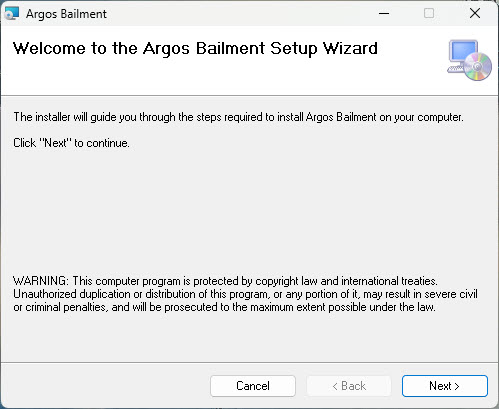499x409 pixels.
Task: Click the Argos Bailment title bar app icon
Action: tap(12, 14)
